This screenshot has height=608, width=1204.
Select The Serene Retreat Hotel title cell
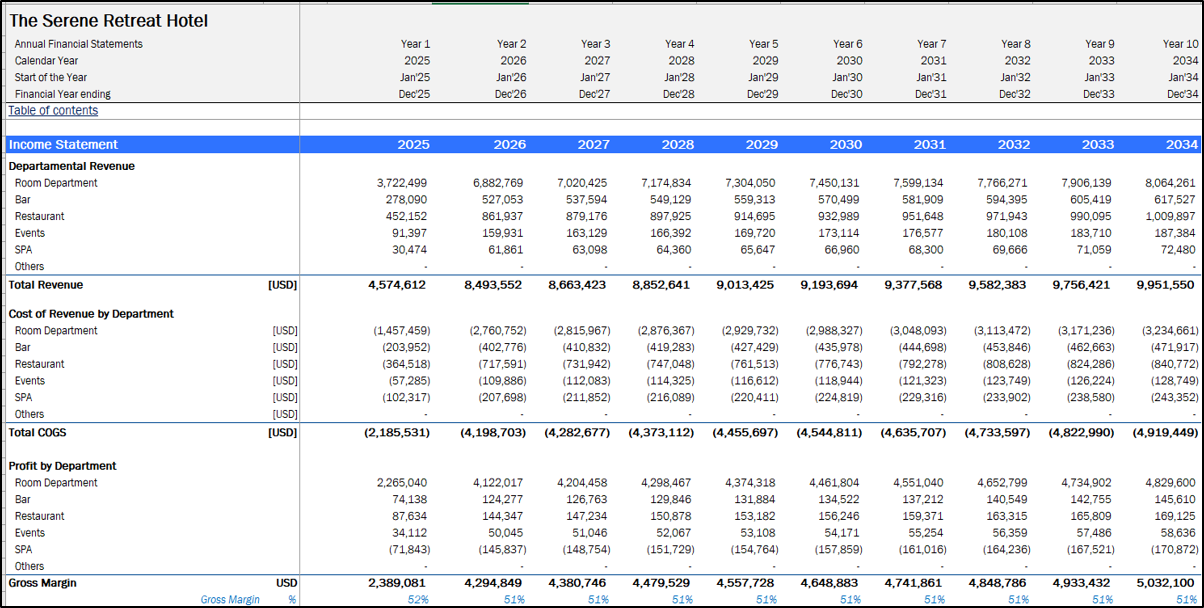coord(109,21)
